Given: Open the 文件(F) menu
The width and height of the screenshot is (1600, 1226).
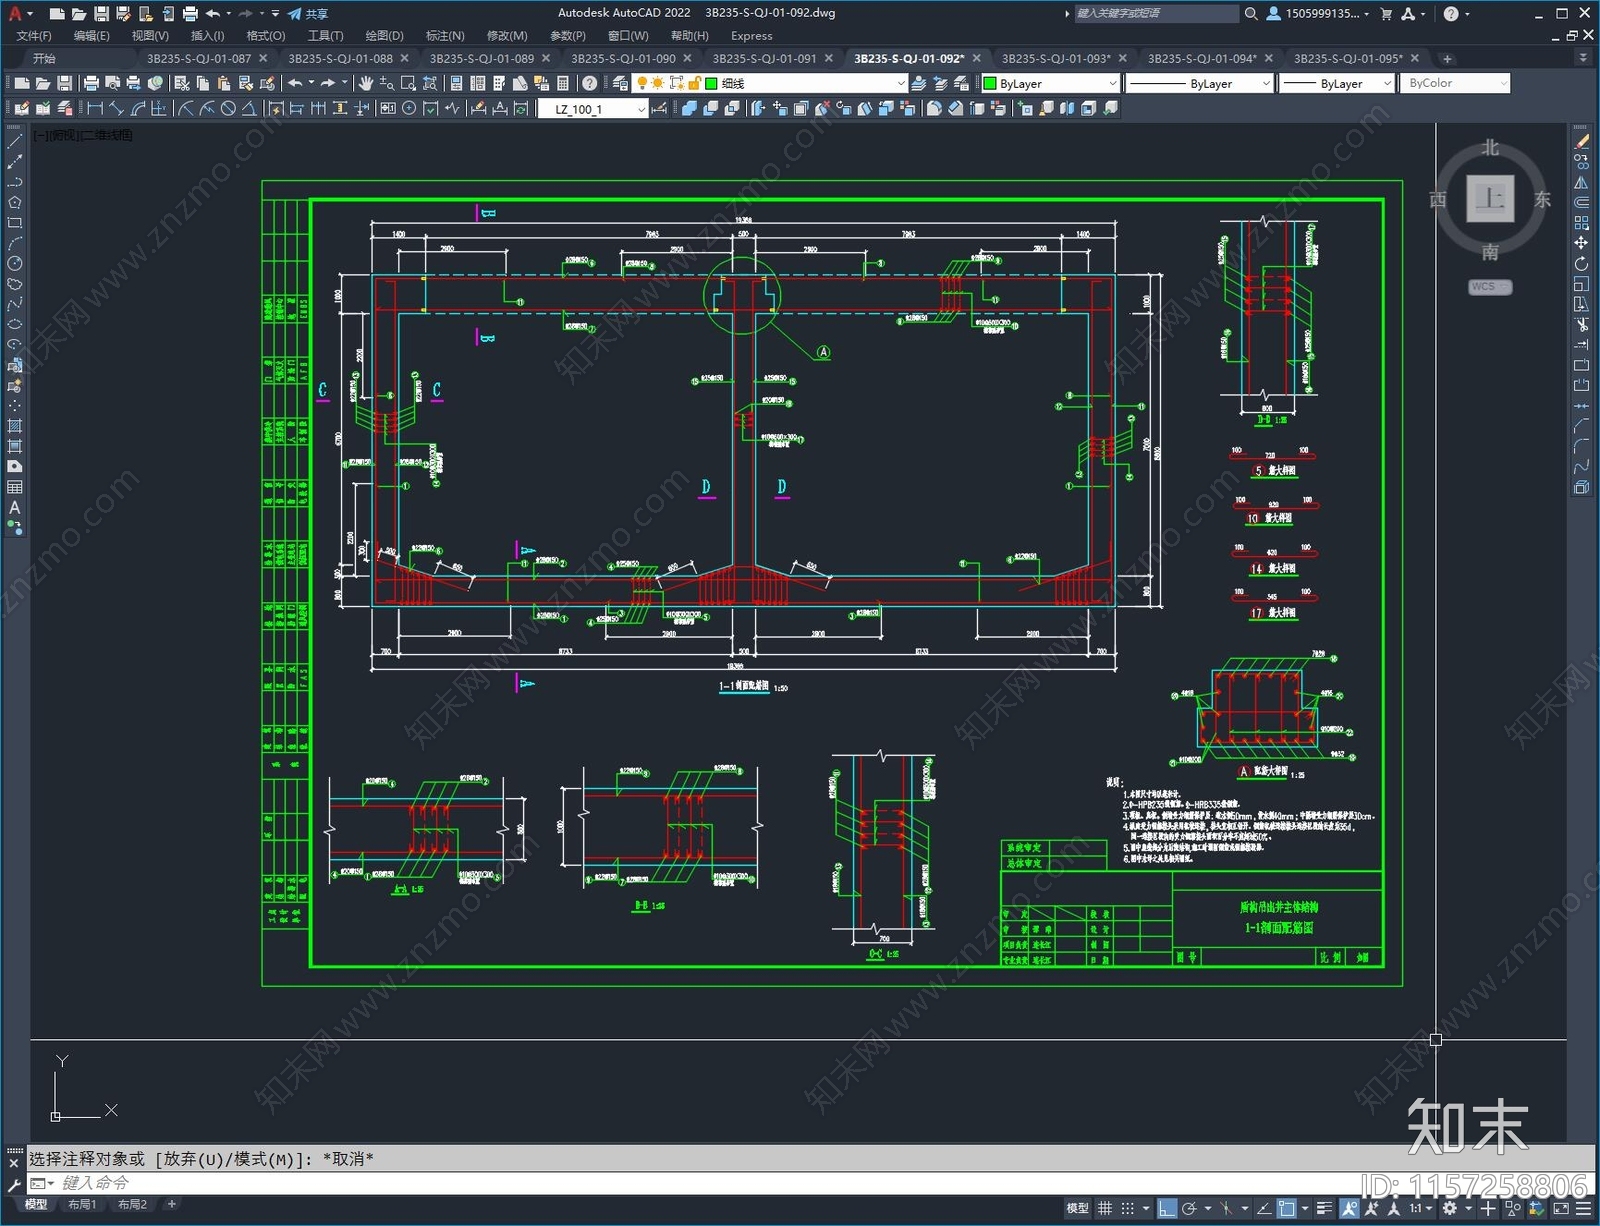Looking at the screenshot, I should 34,36.
